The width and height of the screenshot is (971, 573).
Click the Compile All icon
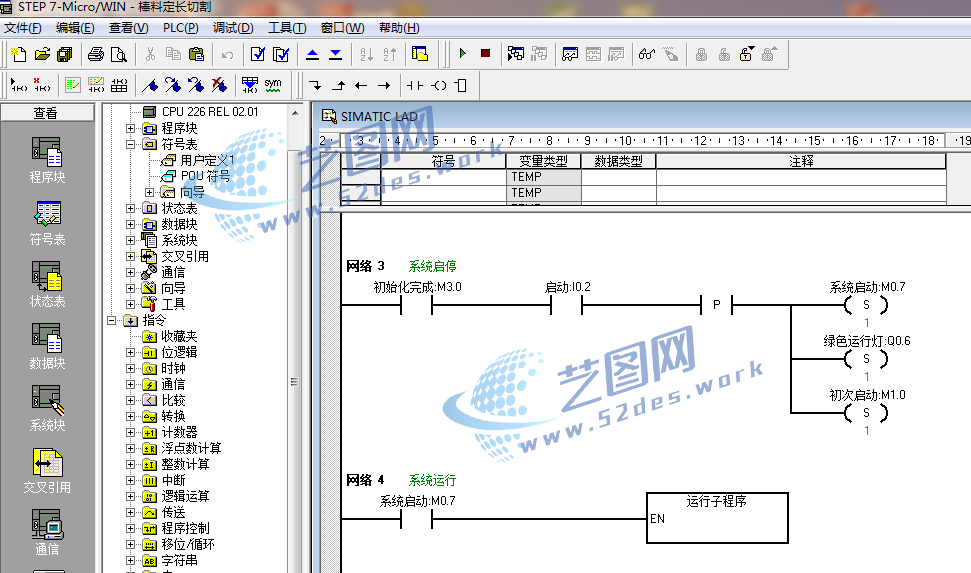pyautogui.click(x=281, y=55)
